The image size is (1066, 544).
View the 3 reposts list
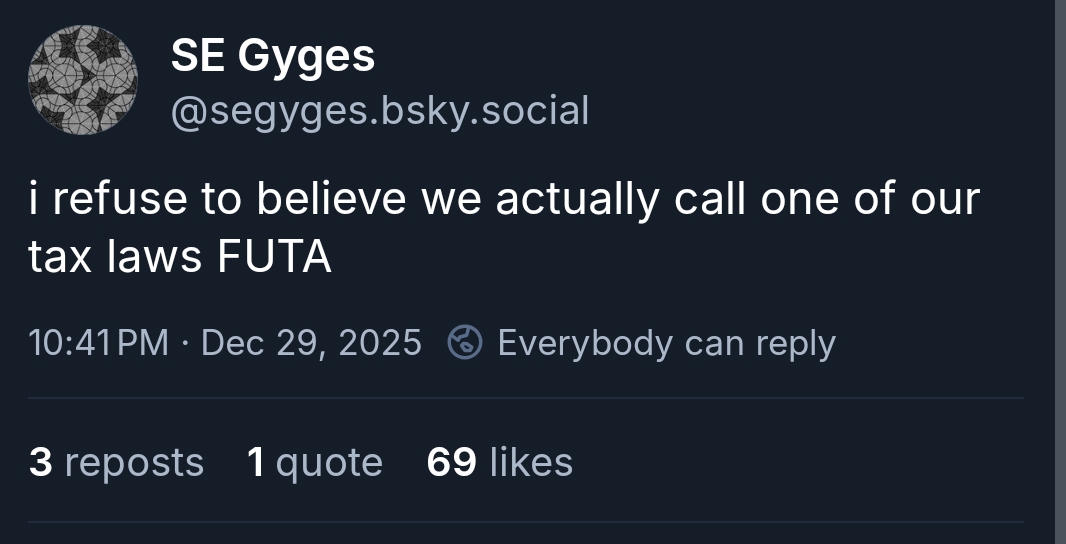point(116,462)
